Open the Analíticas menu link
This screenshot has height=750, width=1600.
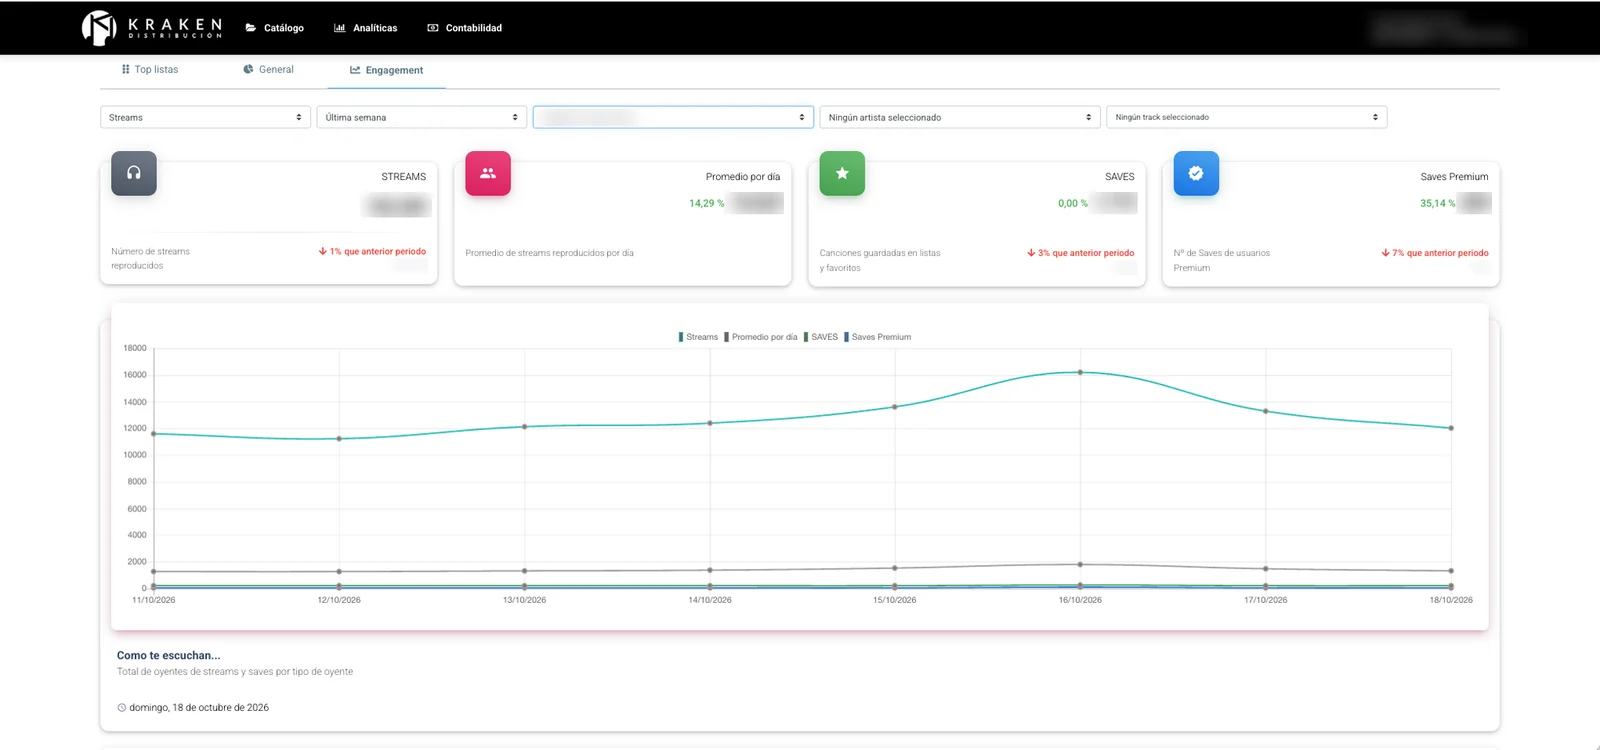[366, 28]
